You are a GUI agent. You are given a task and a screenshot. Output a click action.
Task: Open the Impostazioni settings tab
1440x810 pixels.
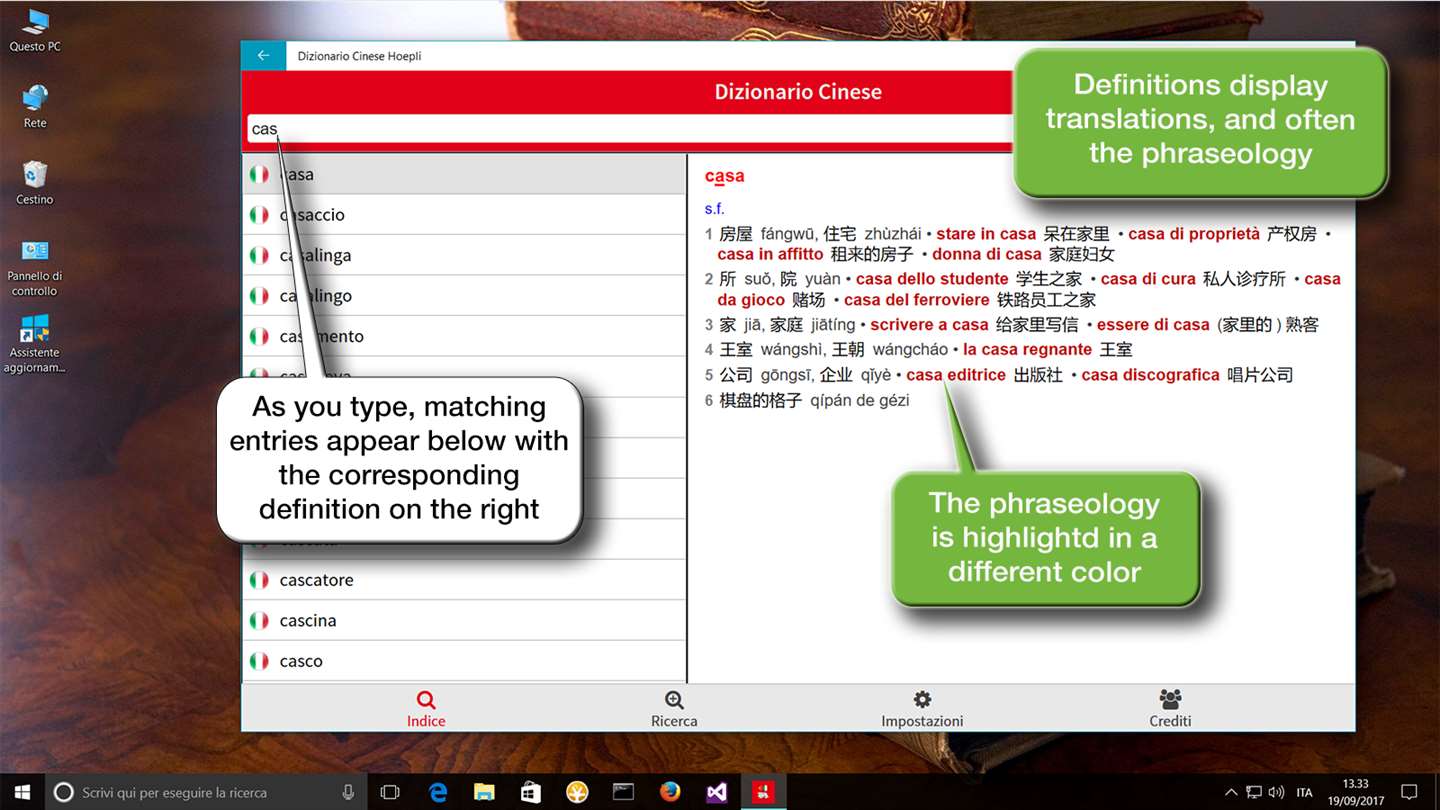[x=922, y=709]
